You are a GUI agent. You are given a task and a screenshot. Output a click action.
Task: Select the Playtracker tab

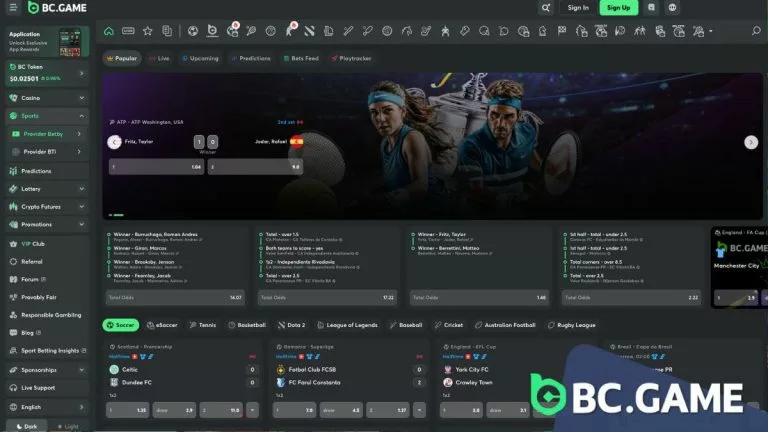pyautogui.click(x=351, y=58)
